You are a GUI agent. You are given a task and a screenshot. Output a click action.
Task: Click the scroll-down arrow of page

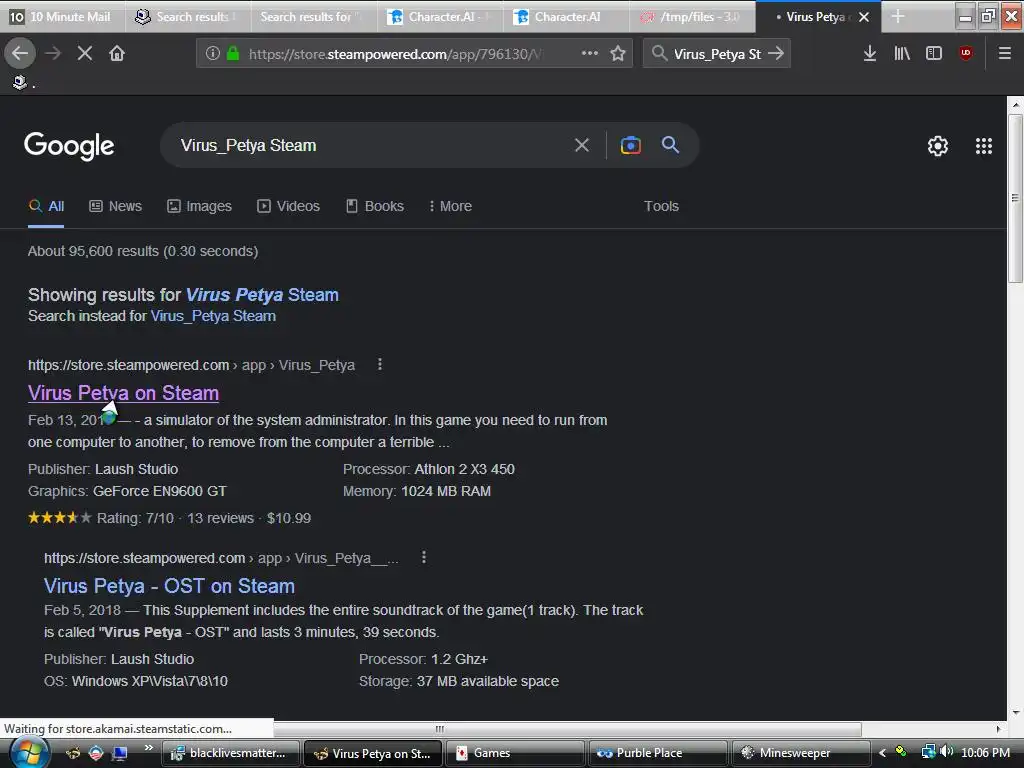[x=1015, y=712]
